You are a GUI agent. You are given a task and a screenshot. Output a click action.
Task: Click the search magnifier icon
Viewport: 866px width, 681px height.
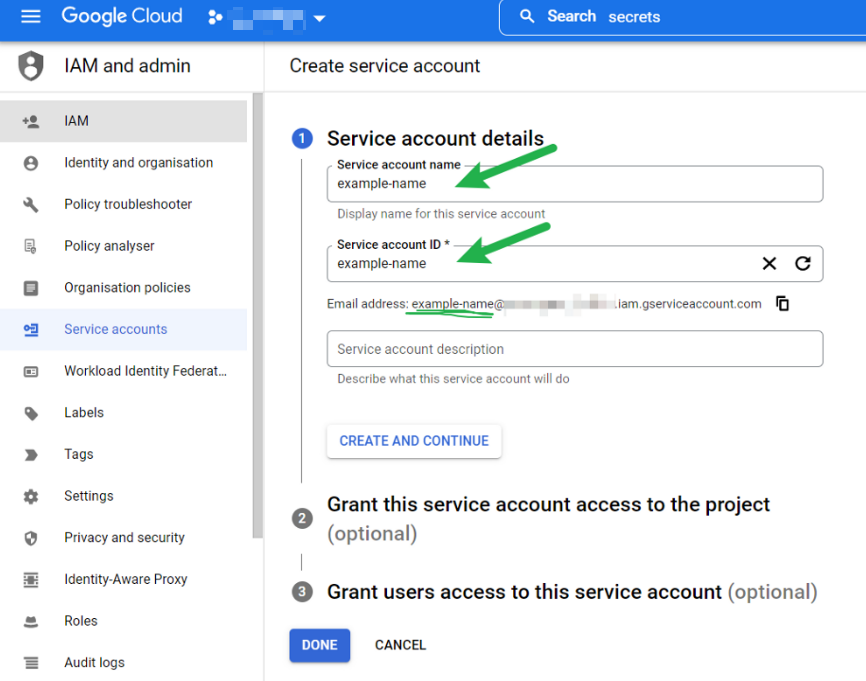pos(527,17)
